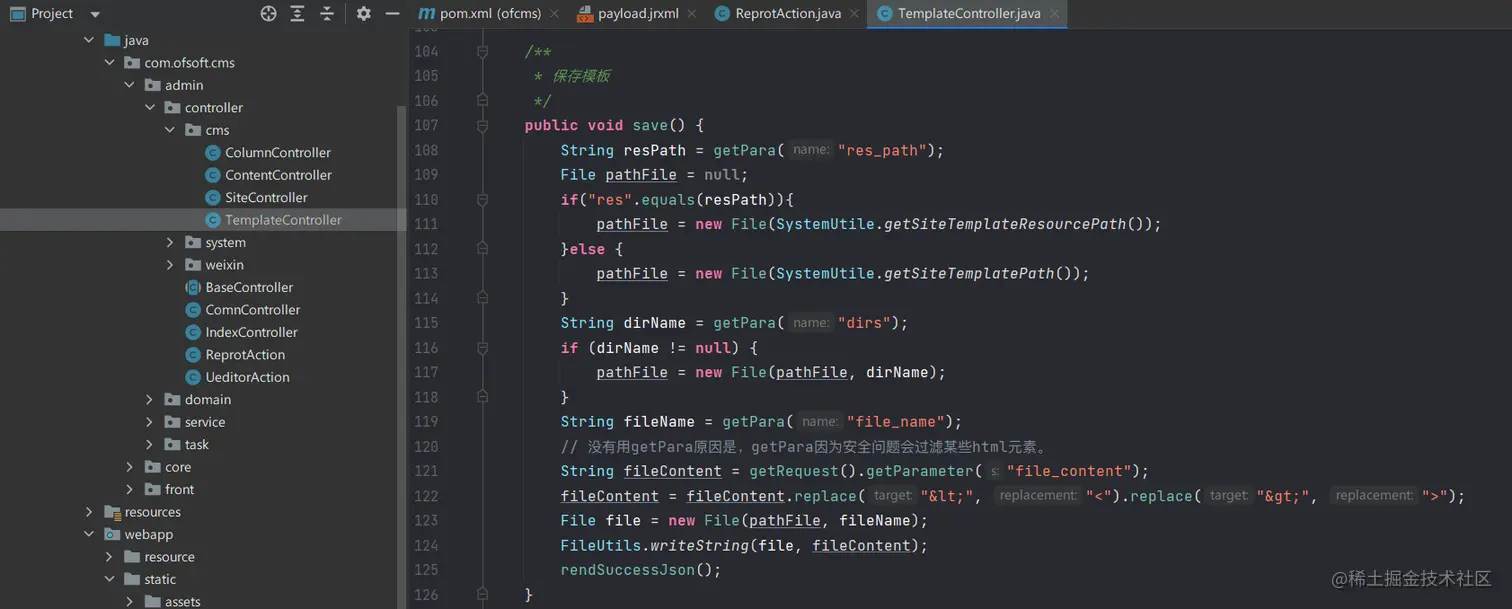
Task: Click the Collapse All icon in Project toolbar
Action: 327,13
